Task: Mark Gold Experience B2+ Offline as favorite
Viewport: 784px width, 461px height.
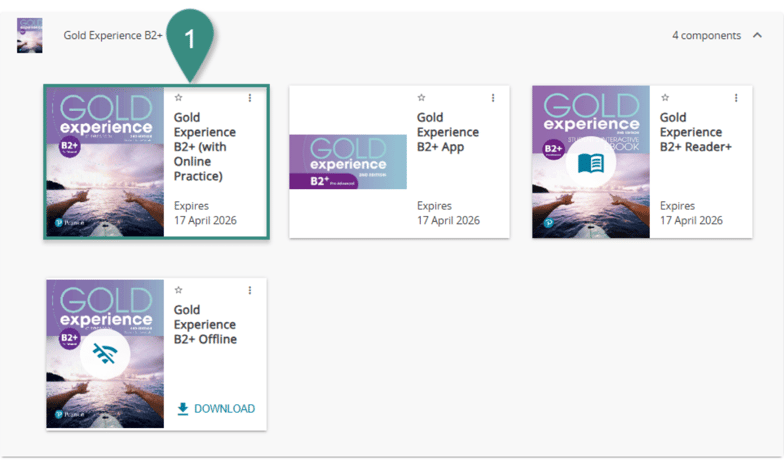Action: tap(178, 290)
